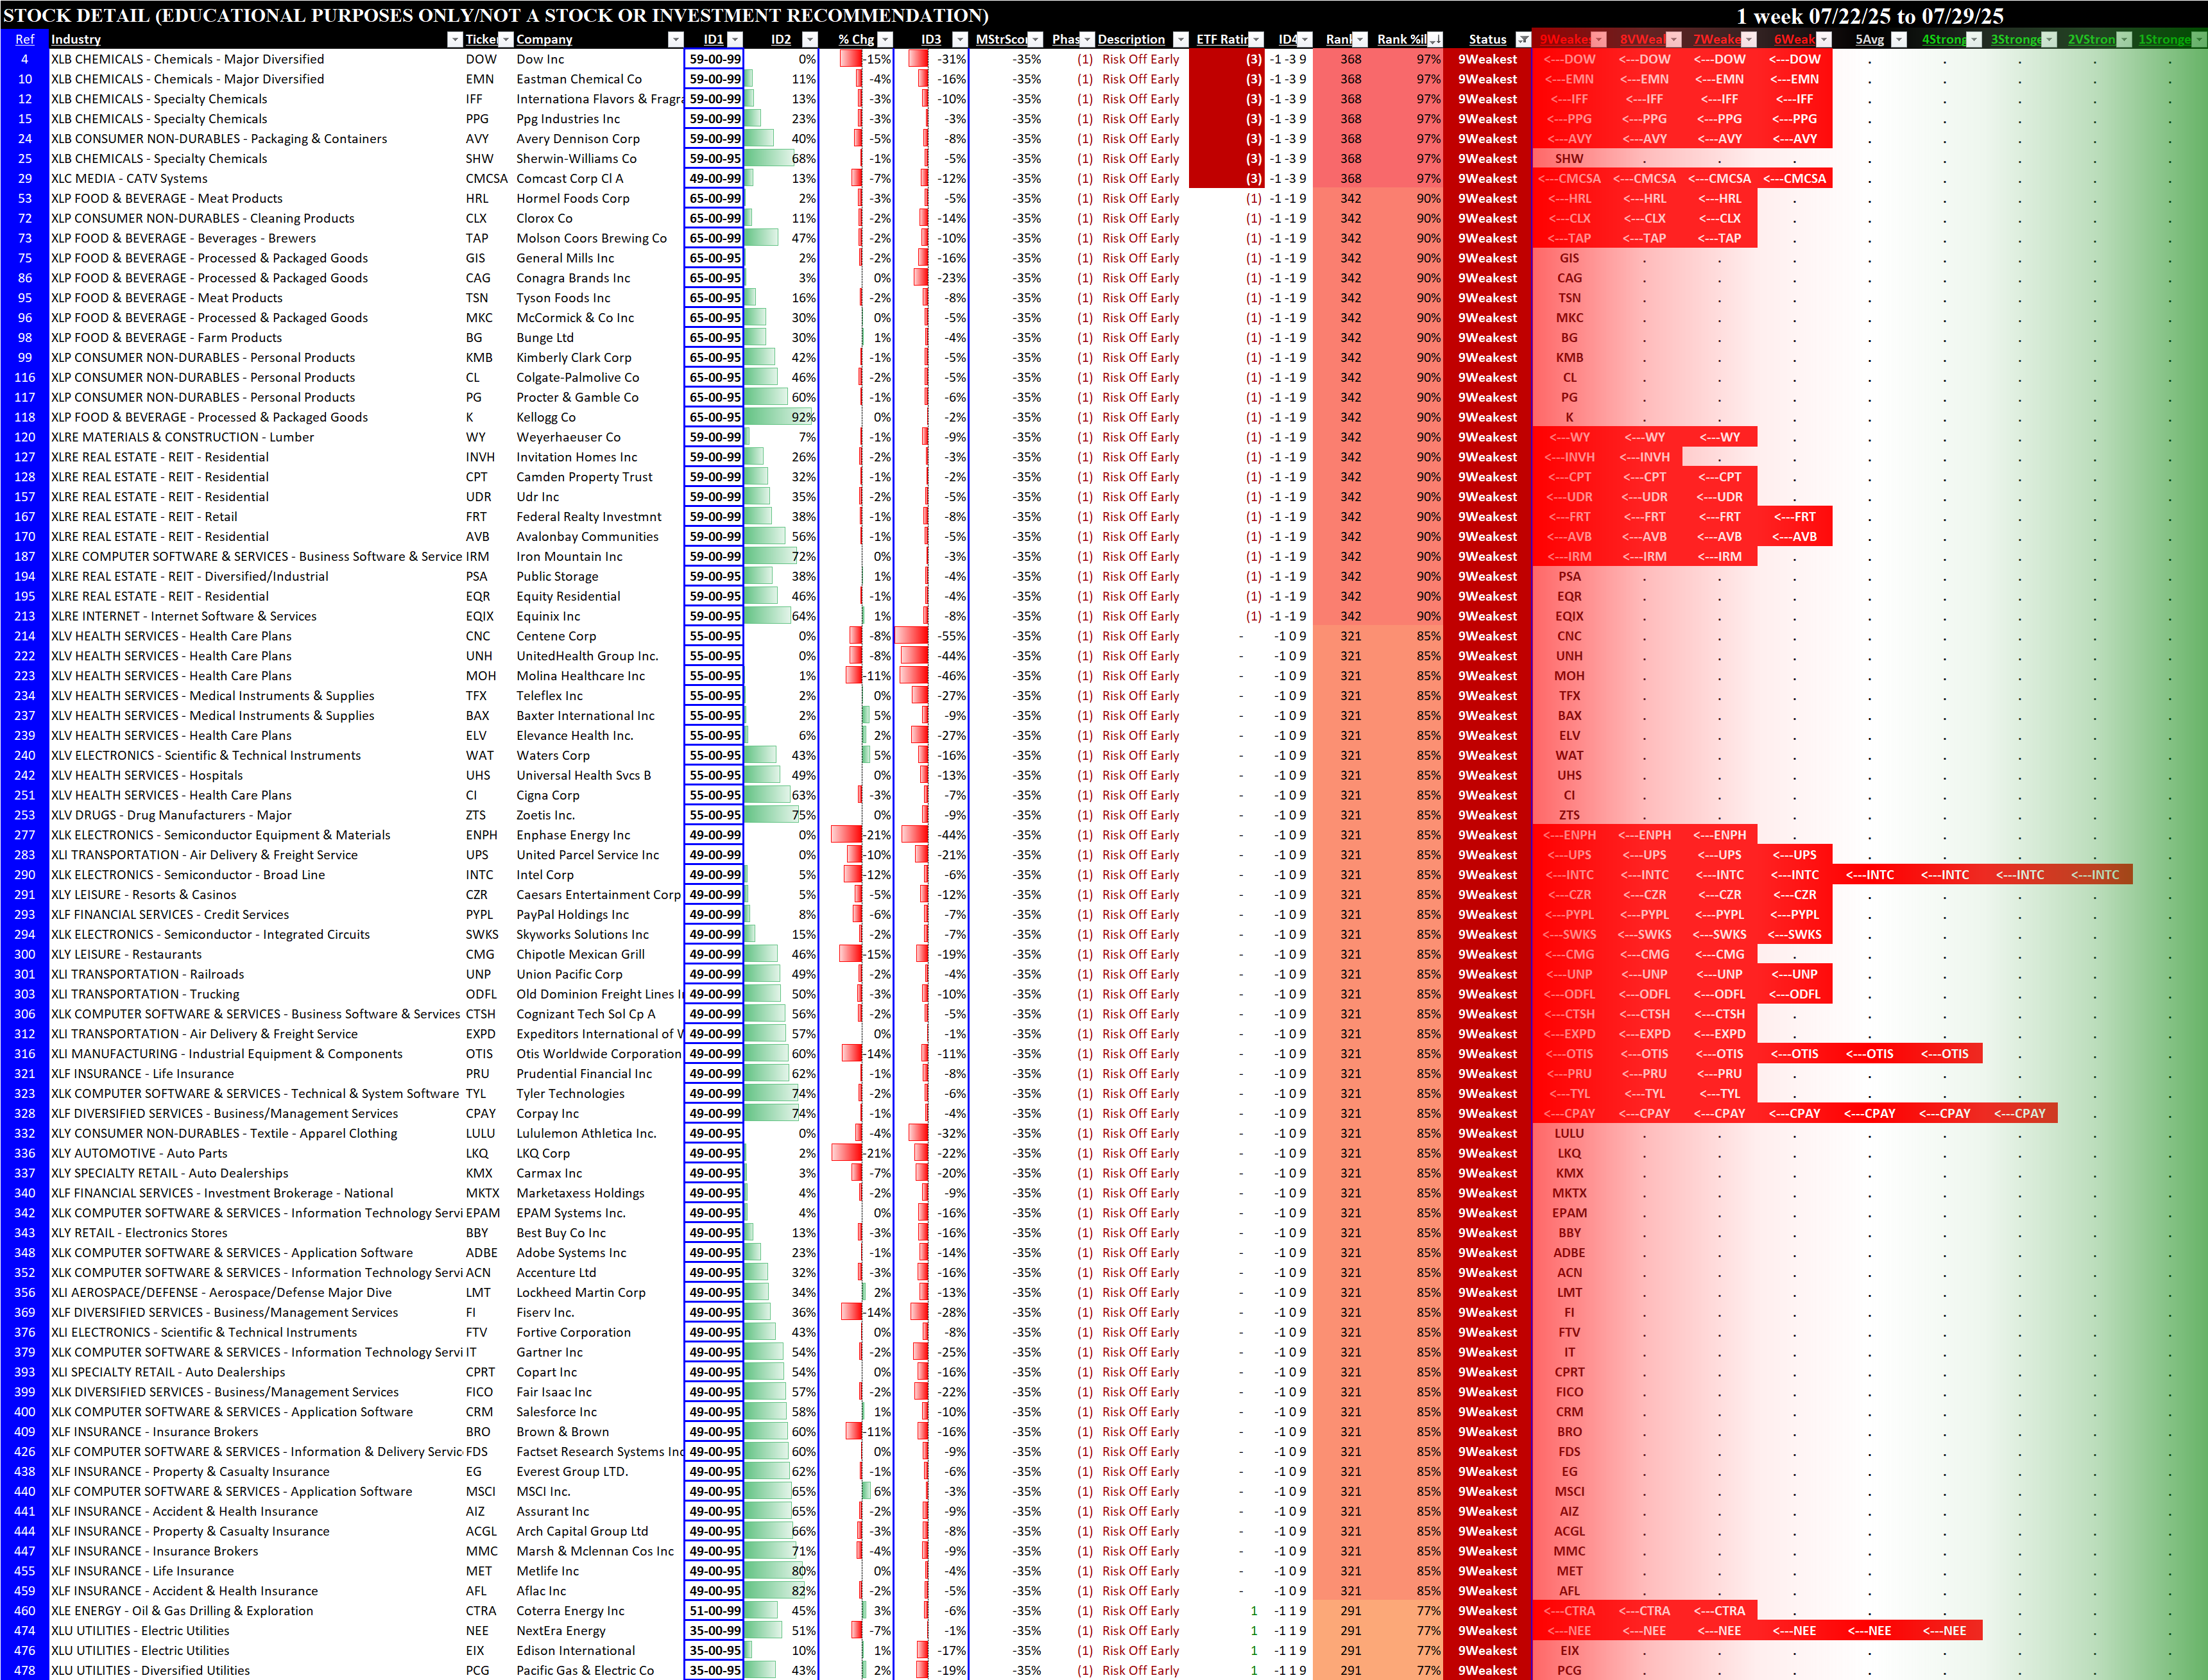2208x1680 pixels.
Task: Click the Rank %ile sorted-descending filter icon
Action: (1435, 39)
